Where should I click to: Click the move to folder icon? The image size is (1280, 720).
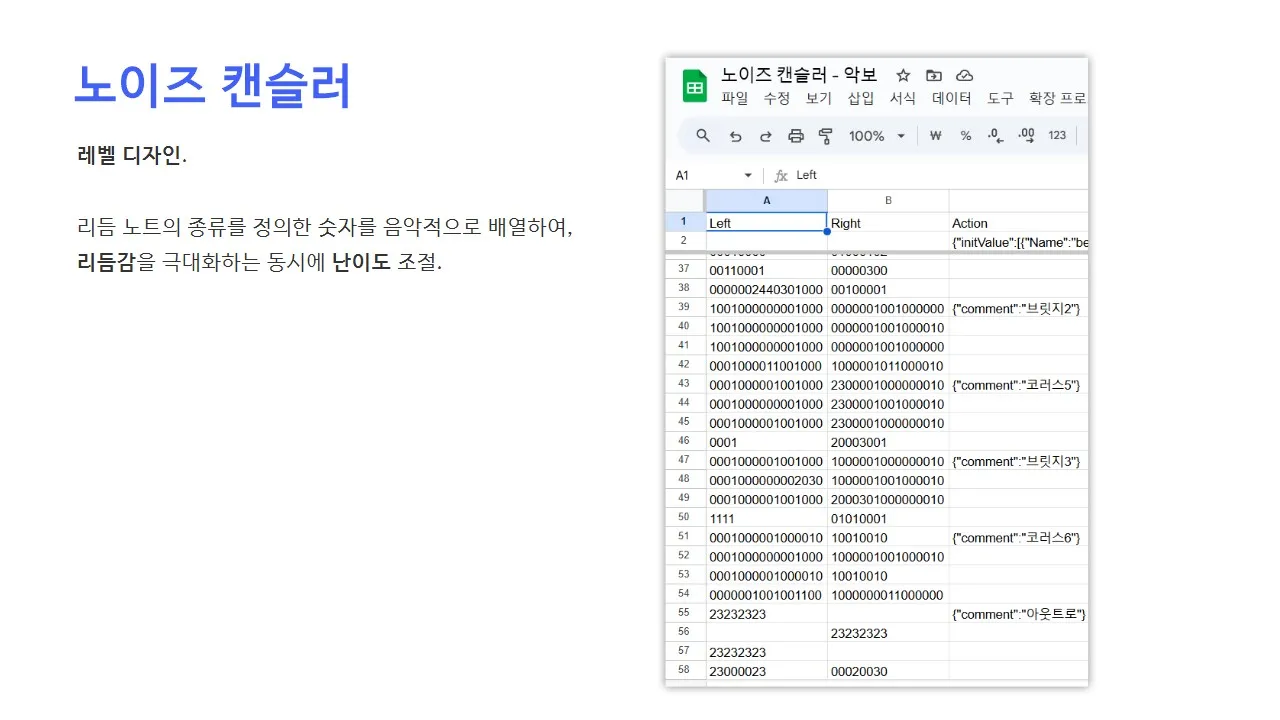pos(934,75)
